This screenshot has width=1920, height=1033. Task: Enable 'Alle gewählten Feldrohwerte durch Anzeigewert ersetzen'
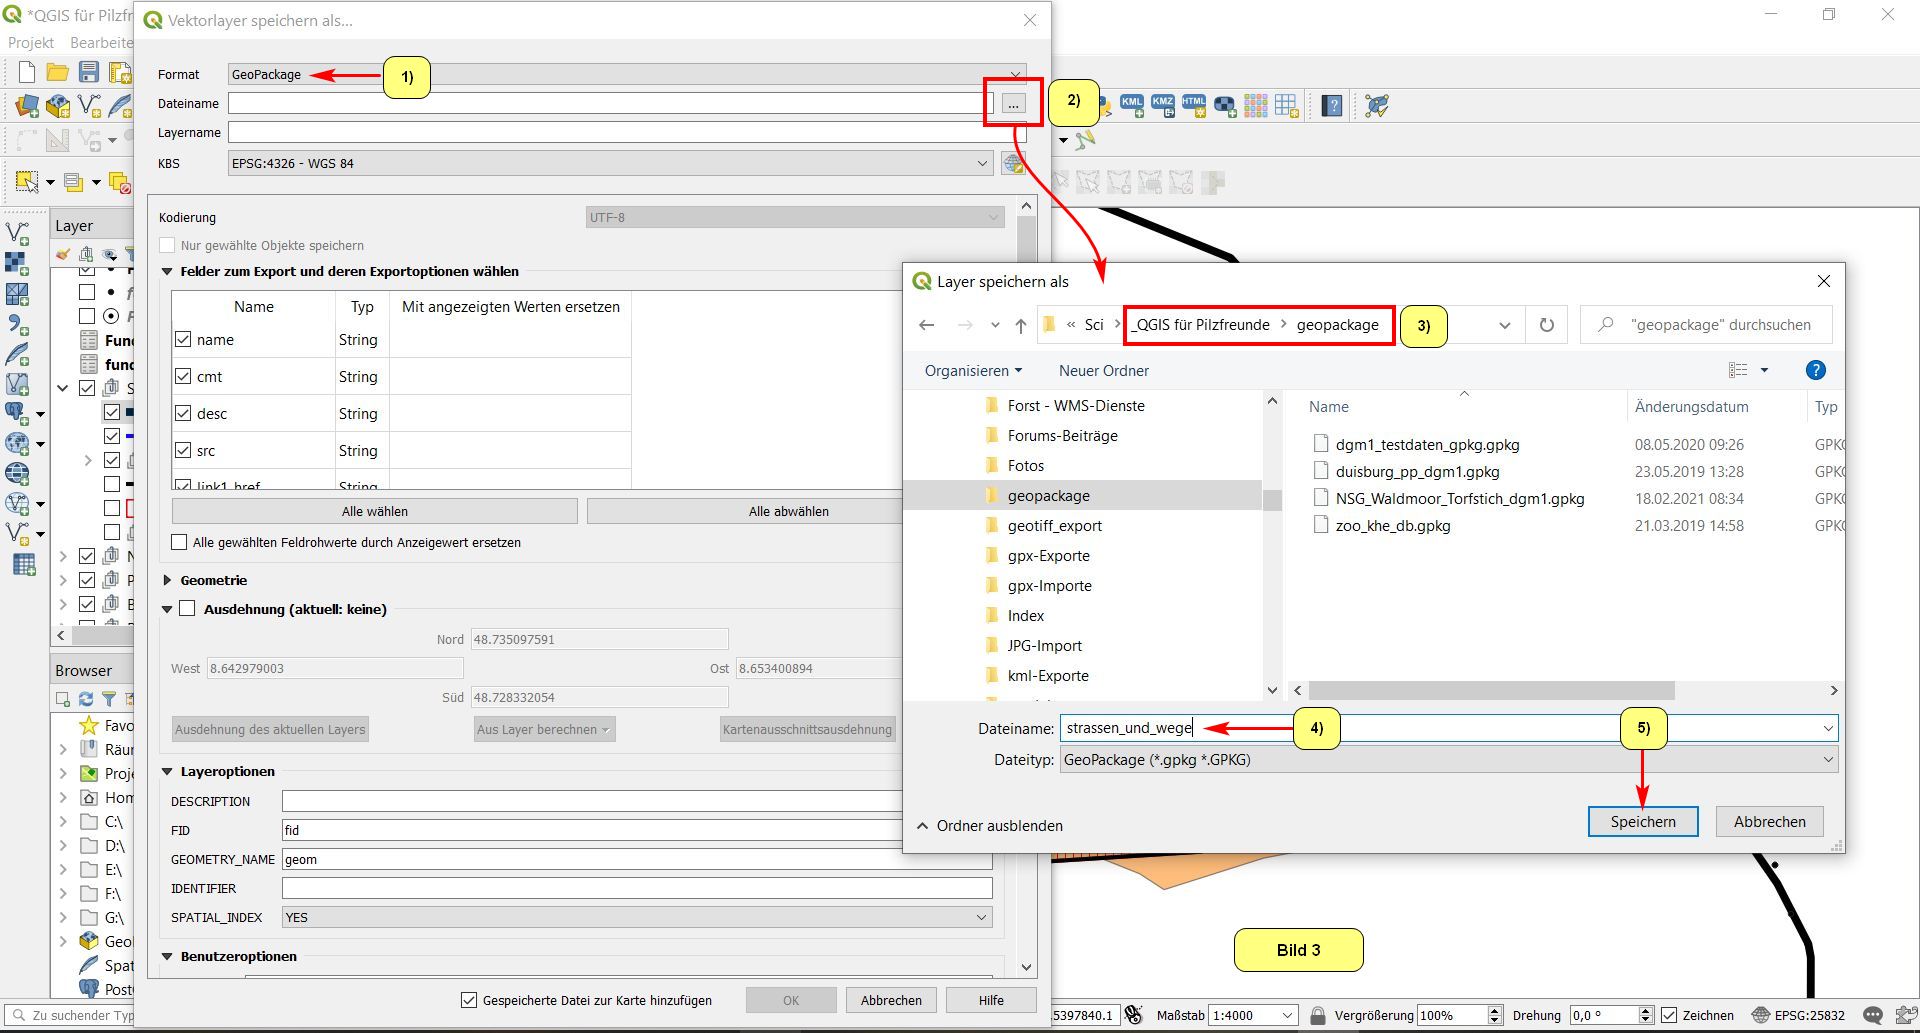[180, 543]
